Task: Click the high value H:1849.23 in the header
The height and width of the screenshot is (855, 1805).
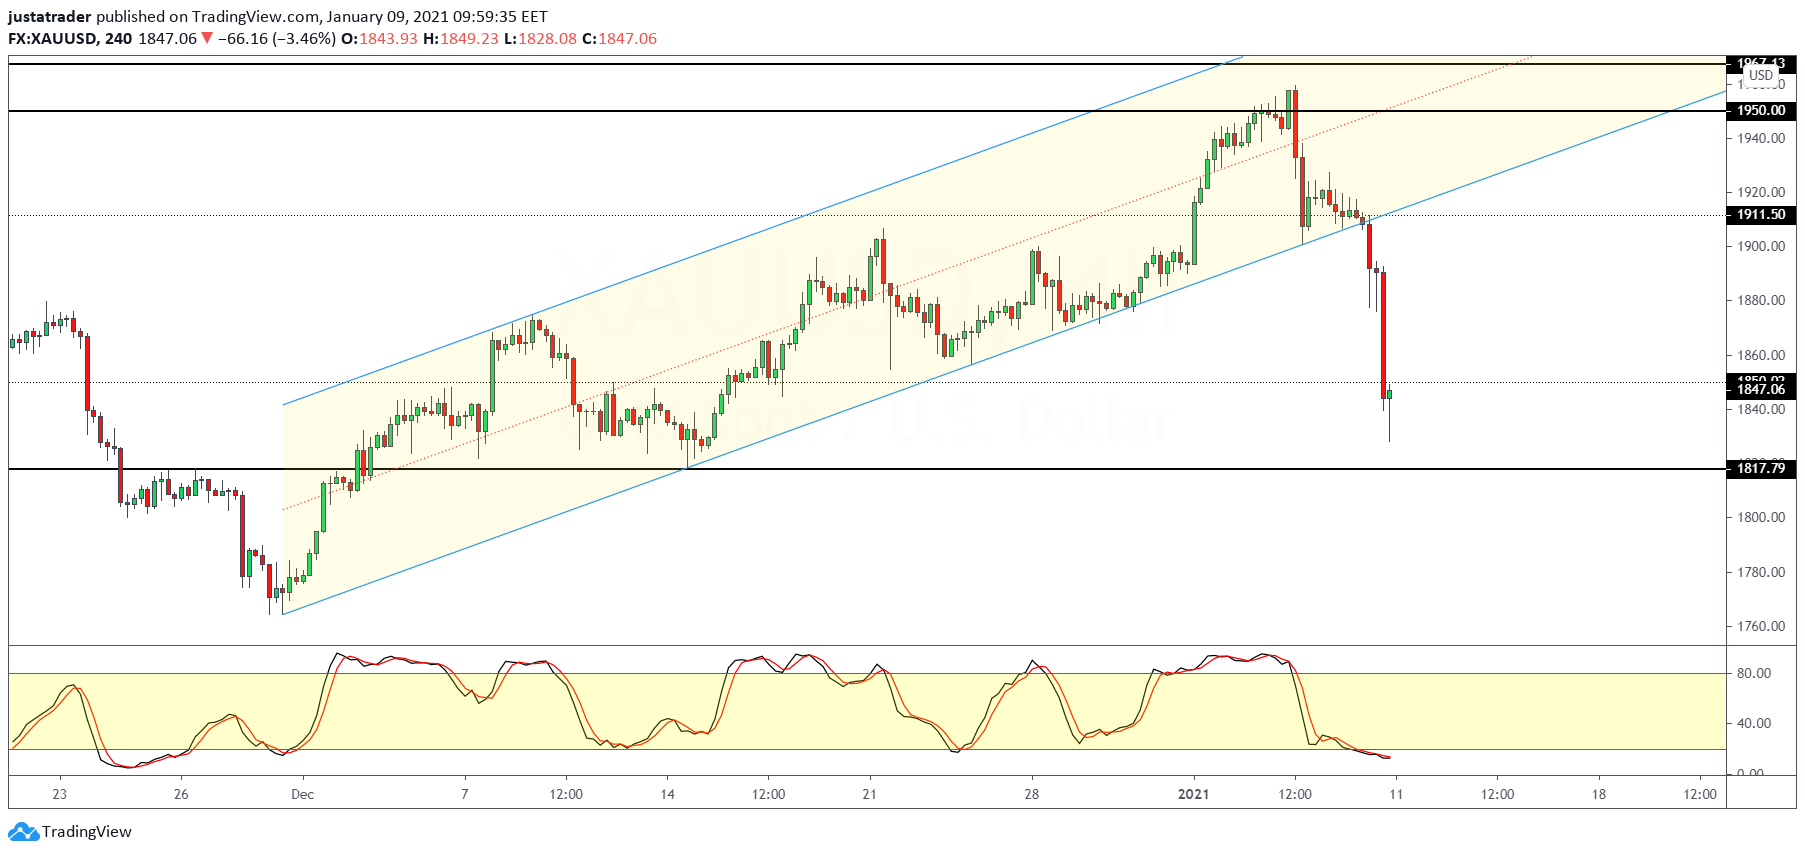Action: 459,39
